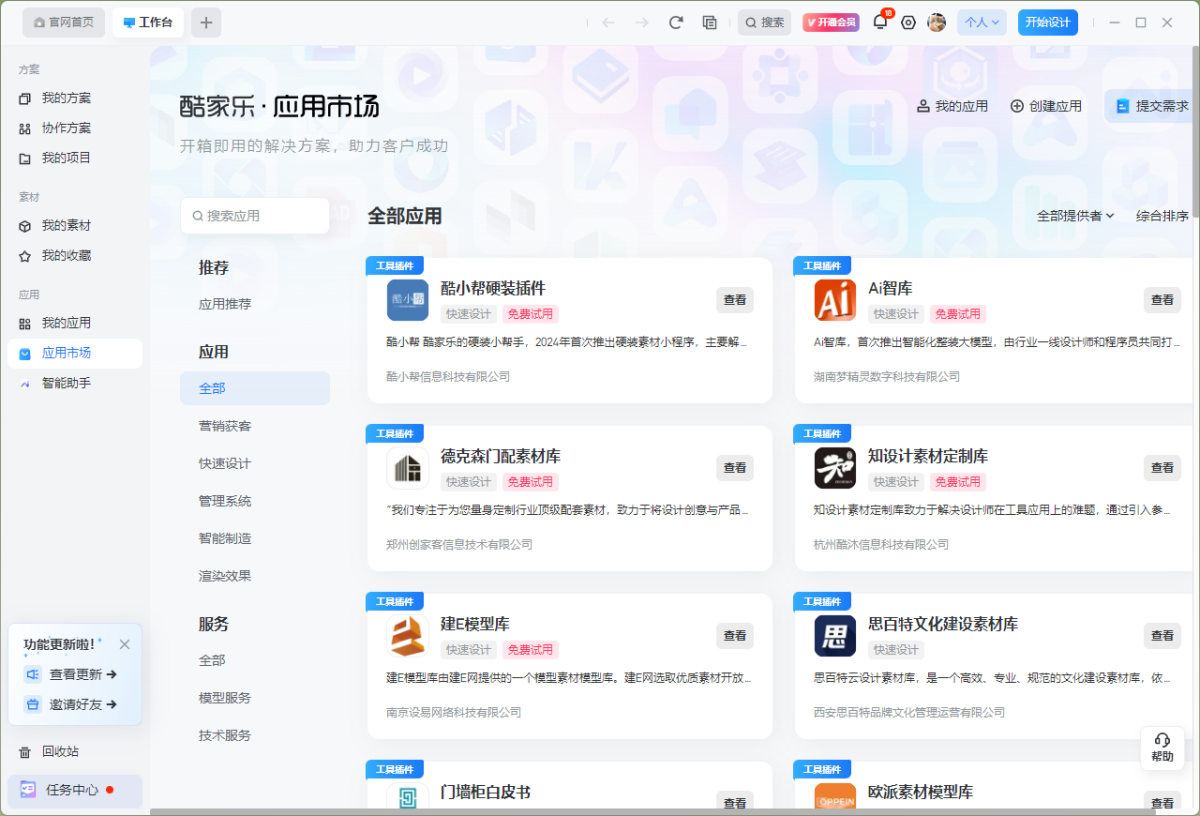This screenshot has width=1200, height=816.
Task: Click the user avatar picture
Action: pyautogui.click(x=936, y=23)
